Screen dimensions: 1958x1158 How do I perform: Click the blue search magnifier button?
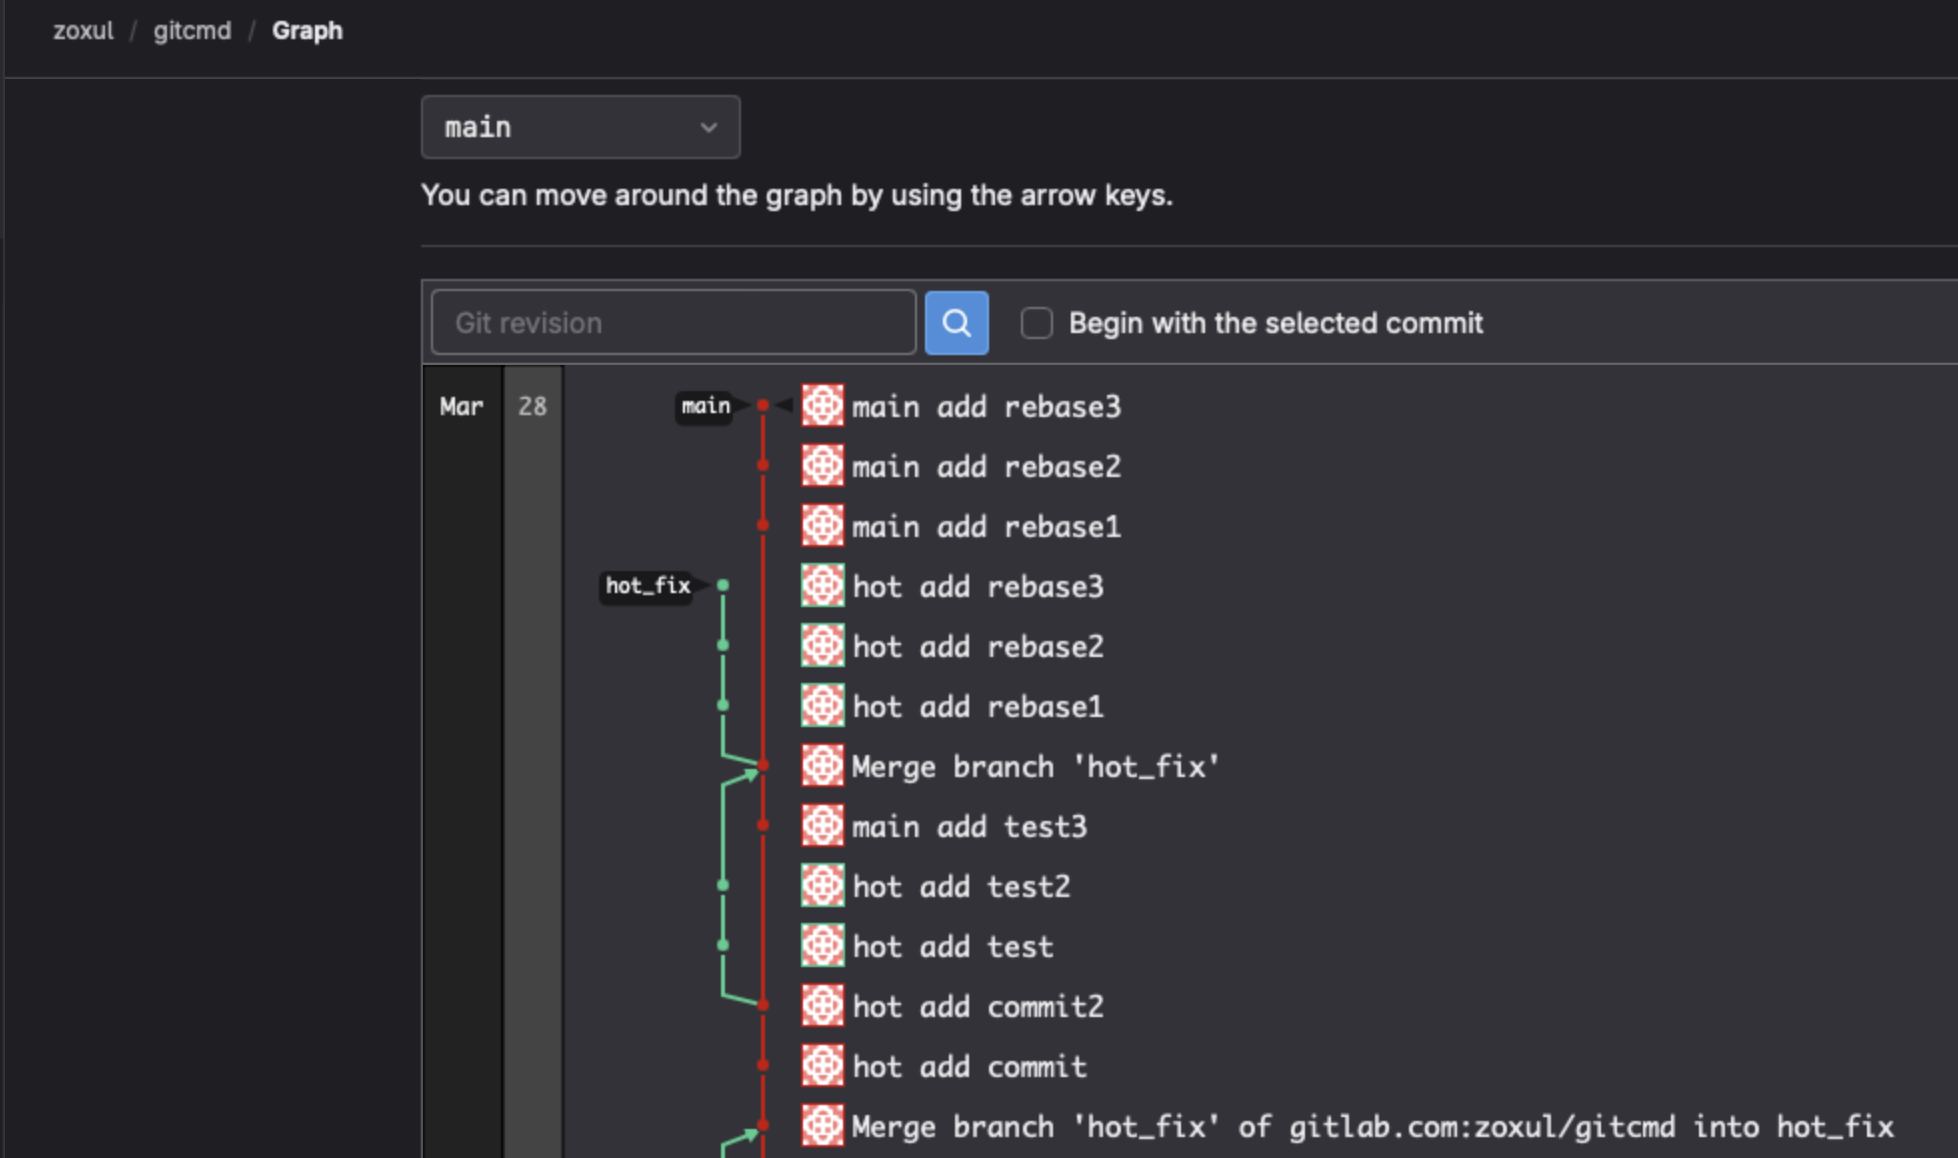pyautogui.click(x=956, y=323)
